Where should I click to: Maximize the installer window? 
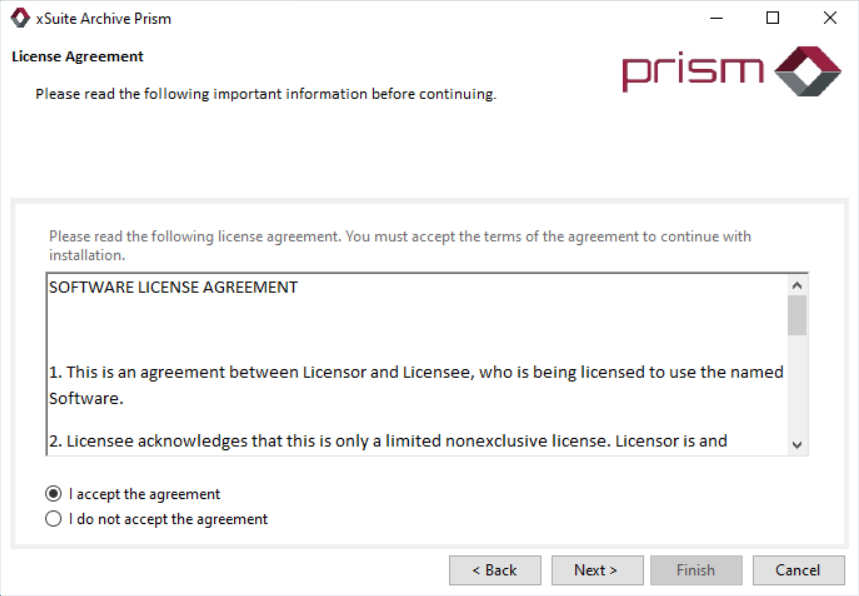click(x=773, y=18)
